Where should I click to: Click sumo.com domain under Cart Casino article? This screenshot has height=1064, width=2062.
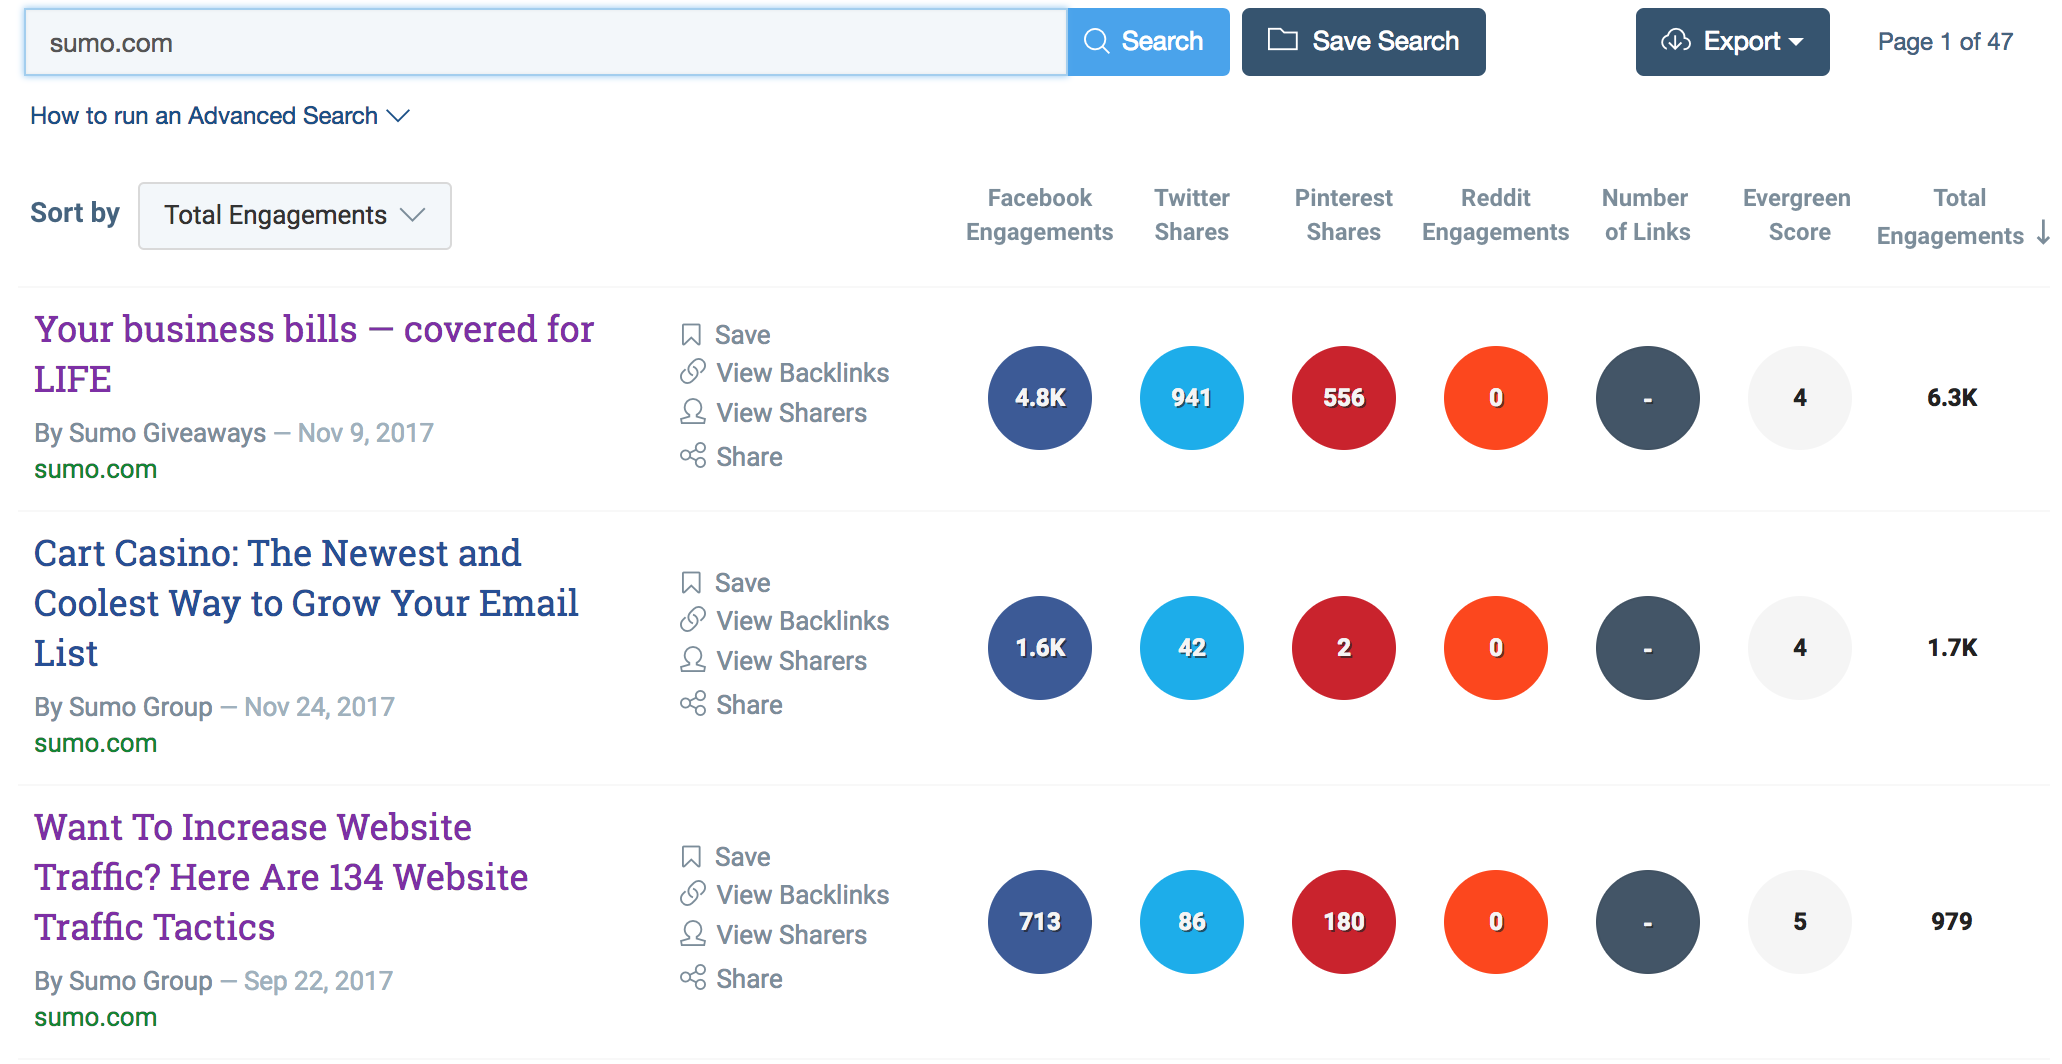[x=95, y=743]
